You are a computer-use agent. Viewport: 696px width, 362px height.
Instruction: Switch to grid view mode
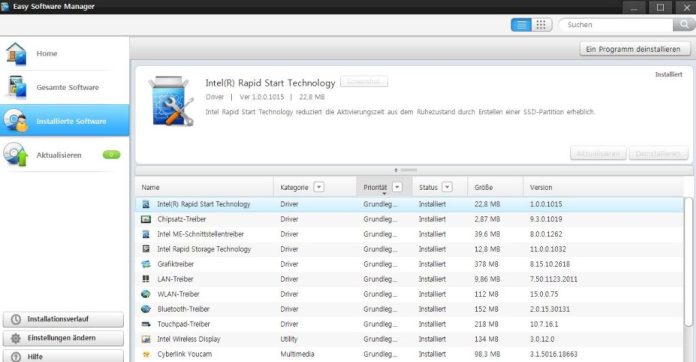pos(541,25)
